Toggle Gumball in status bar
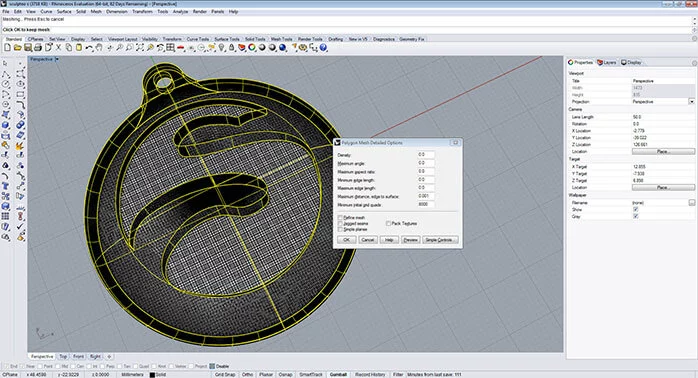The width and height of the screenshot is (698, 378). coord(338,375)
